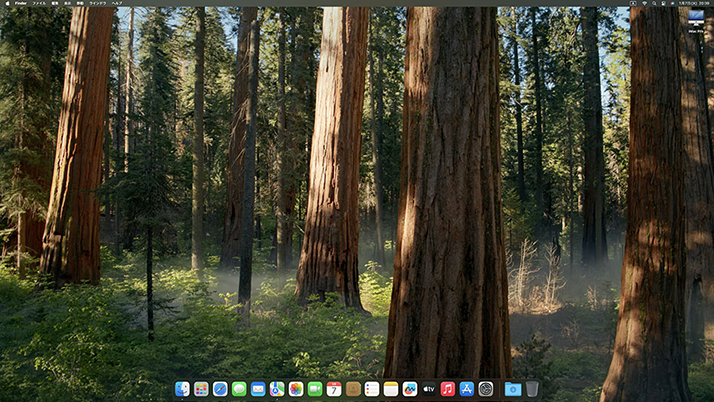Open the ヘルプ menu
The image size is (714, 402).
pos(117,3)
